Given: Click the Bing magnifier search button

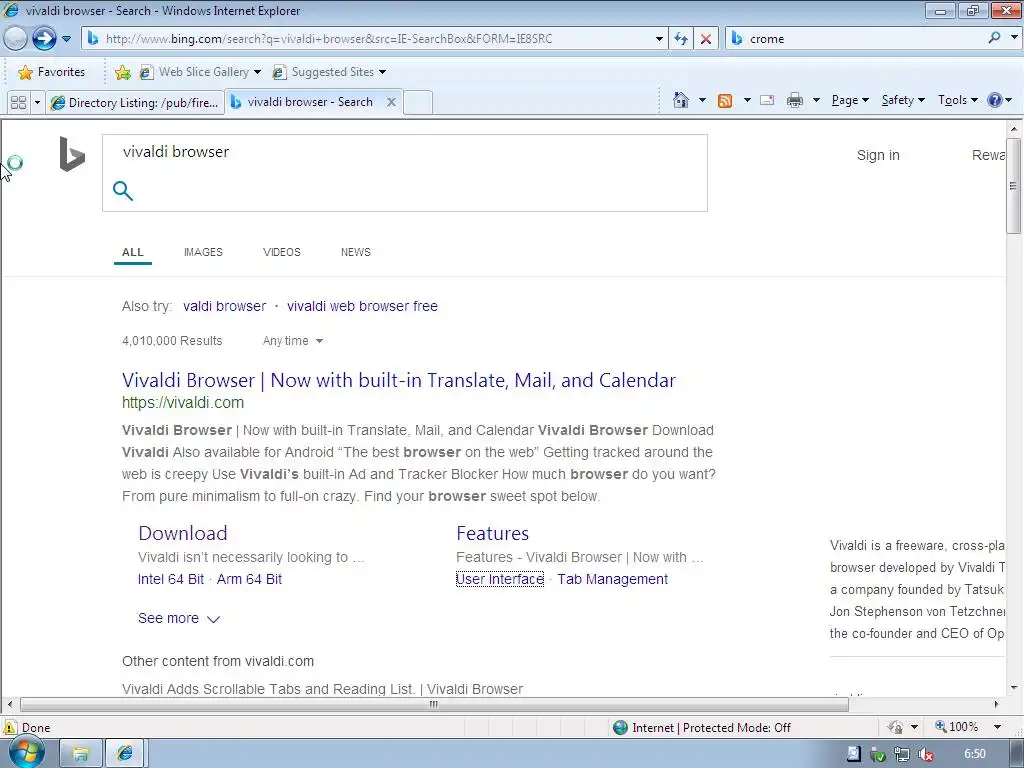Looking at the screenshot, I should (x=123, y=191).
